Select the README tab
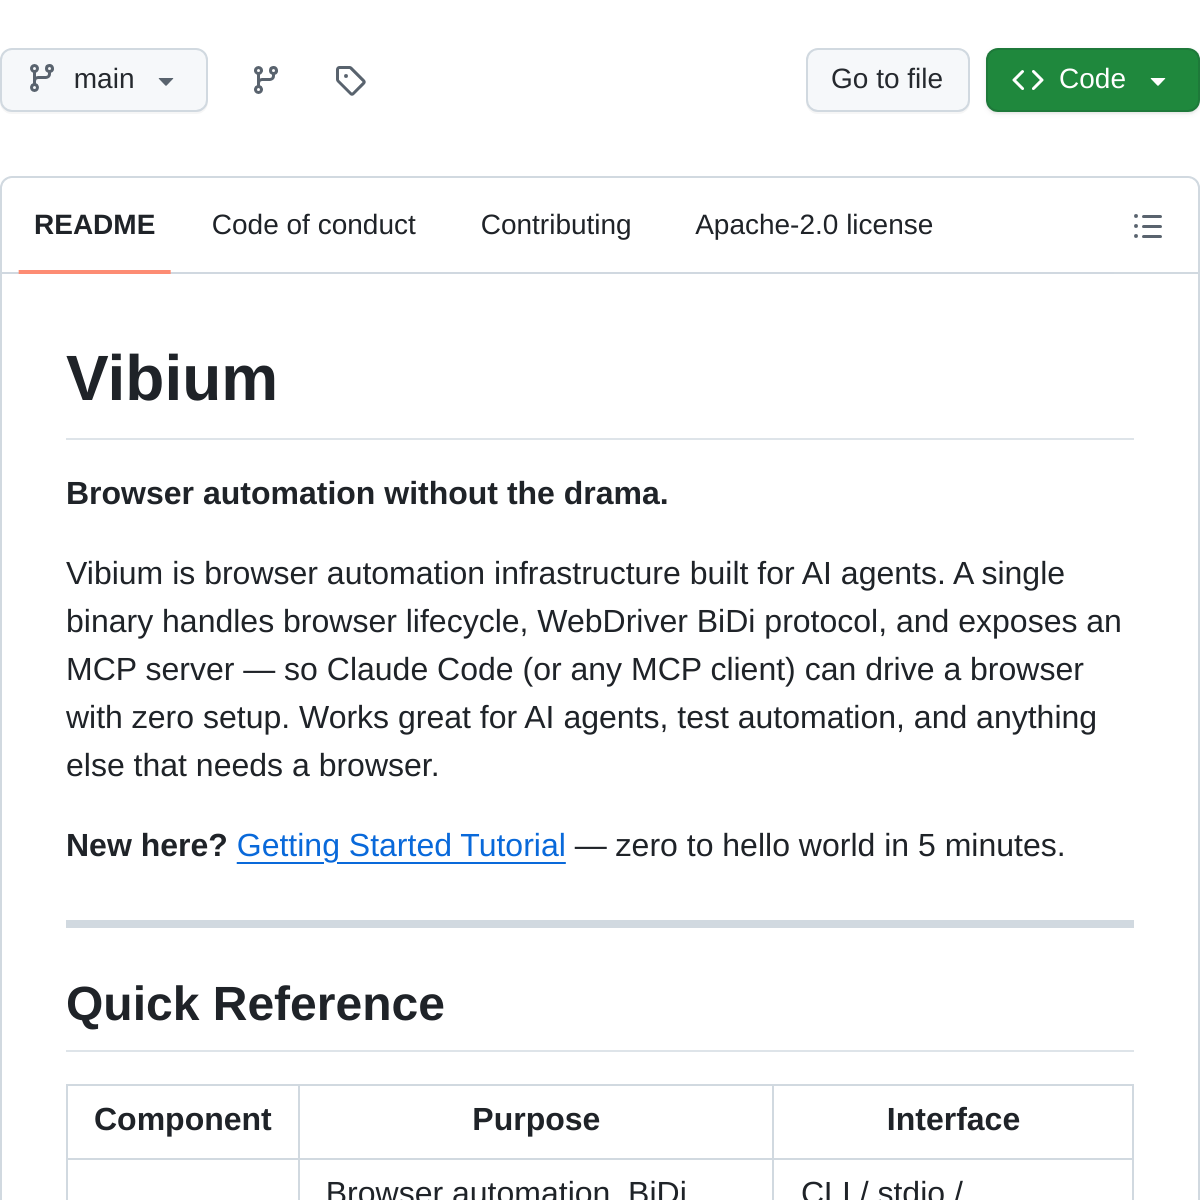The height and width of the screenshot is (1200, 1200). (x=95, y=224)
